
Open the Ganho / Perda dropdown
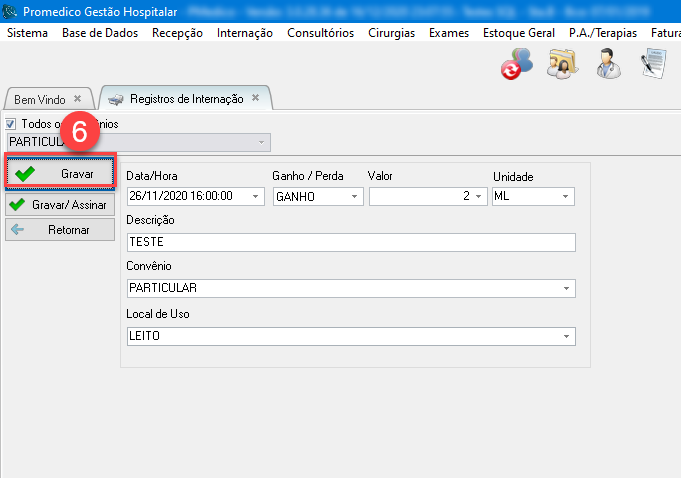point(354,197)
